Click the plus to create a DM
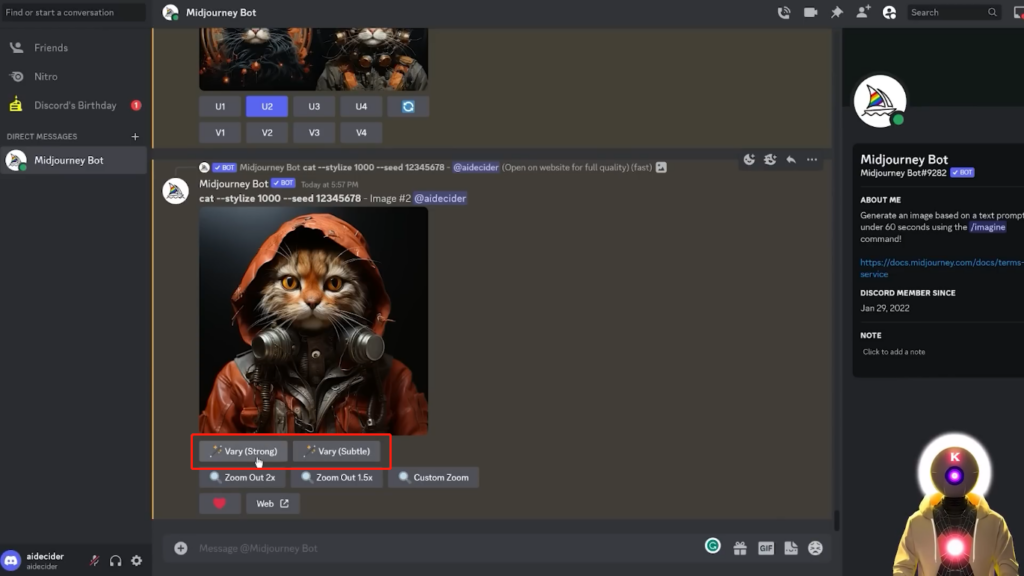This screenshot has width=1024, height=576. click(x=135, y=136)
